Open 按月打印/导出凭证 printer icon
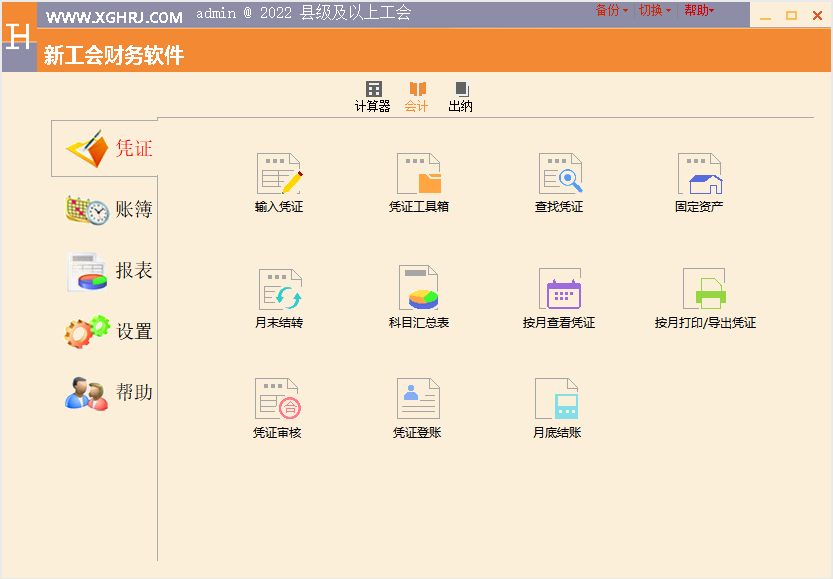 [x=705, y=291]
